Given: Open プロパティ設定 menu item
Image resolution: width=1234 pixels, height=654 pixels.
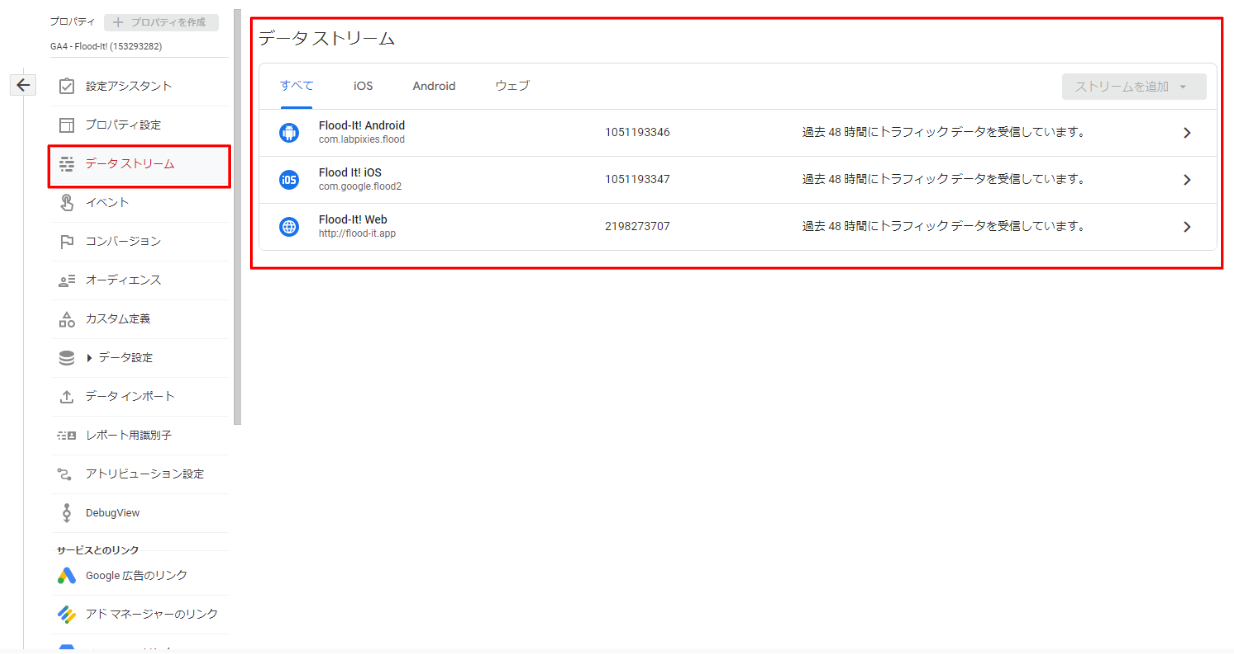Looking at the screenshot, I should pos(139,125).
